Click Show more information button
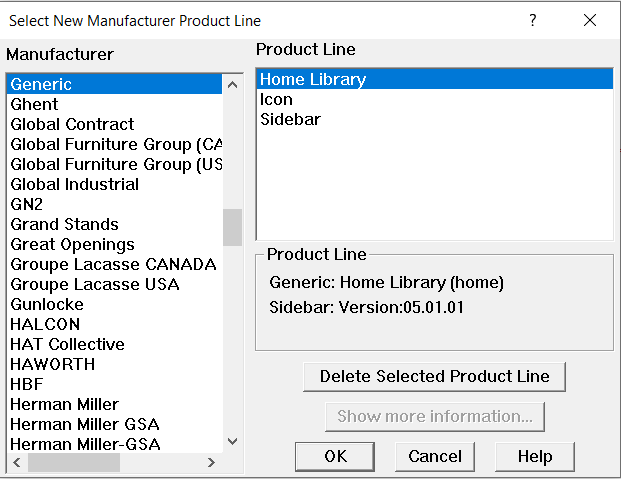 tap(434, 416)
